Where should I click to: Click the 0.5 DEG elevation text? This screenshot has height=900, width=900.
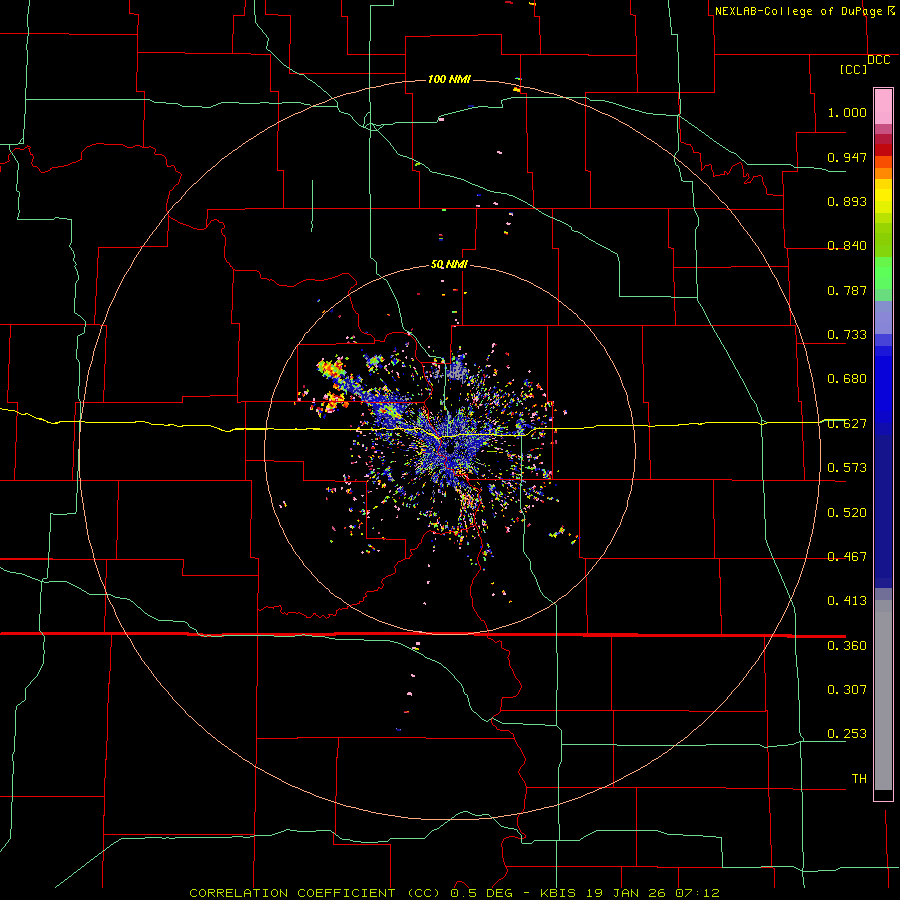(x=482, y=893)
